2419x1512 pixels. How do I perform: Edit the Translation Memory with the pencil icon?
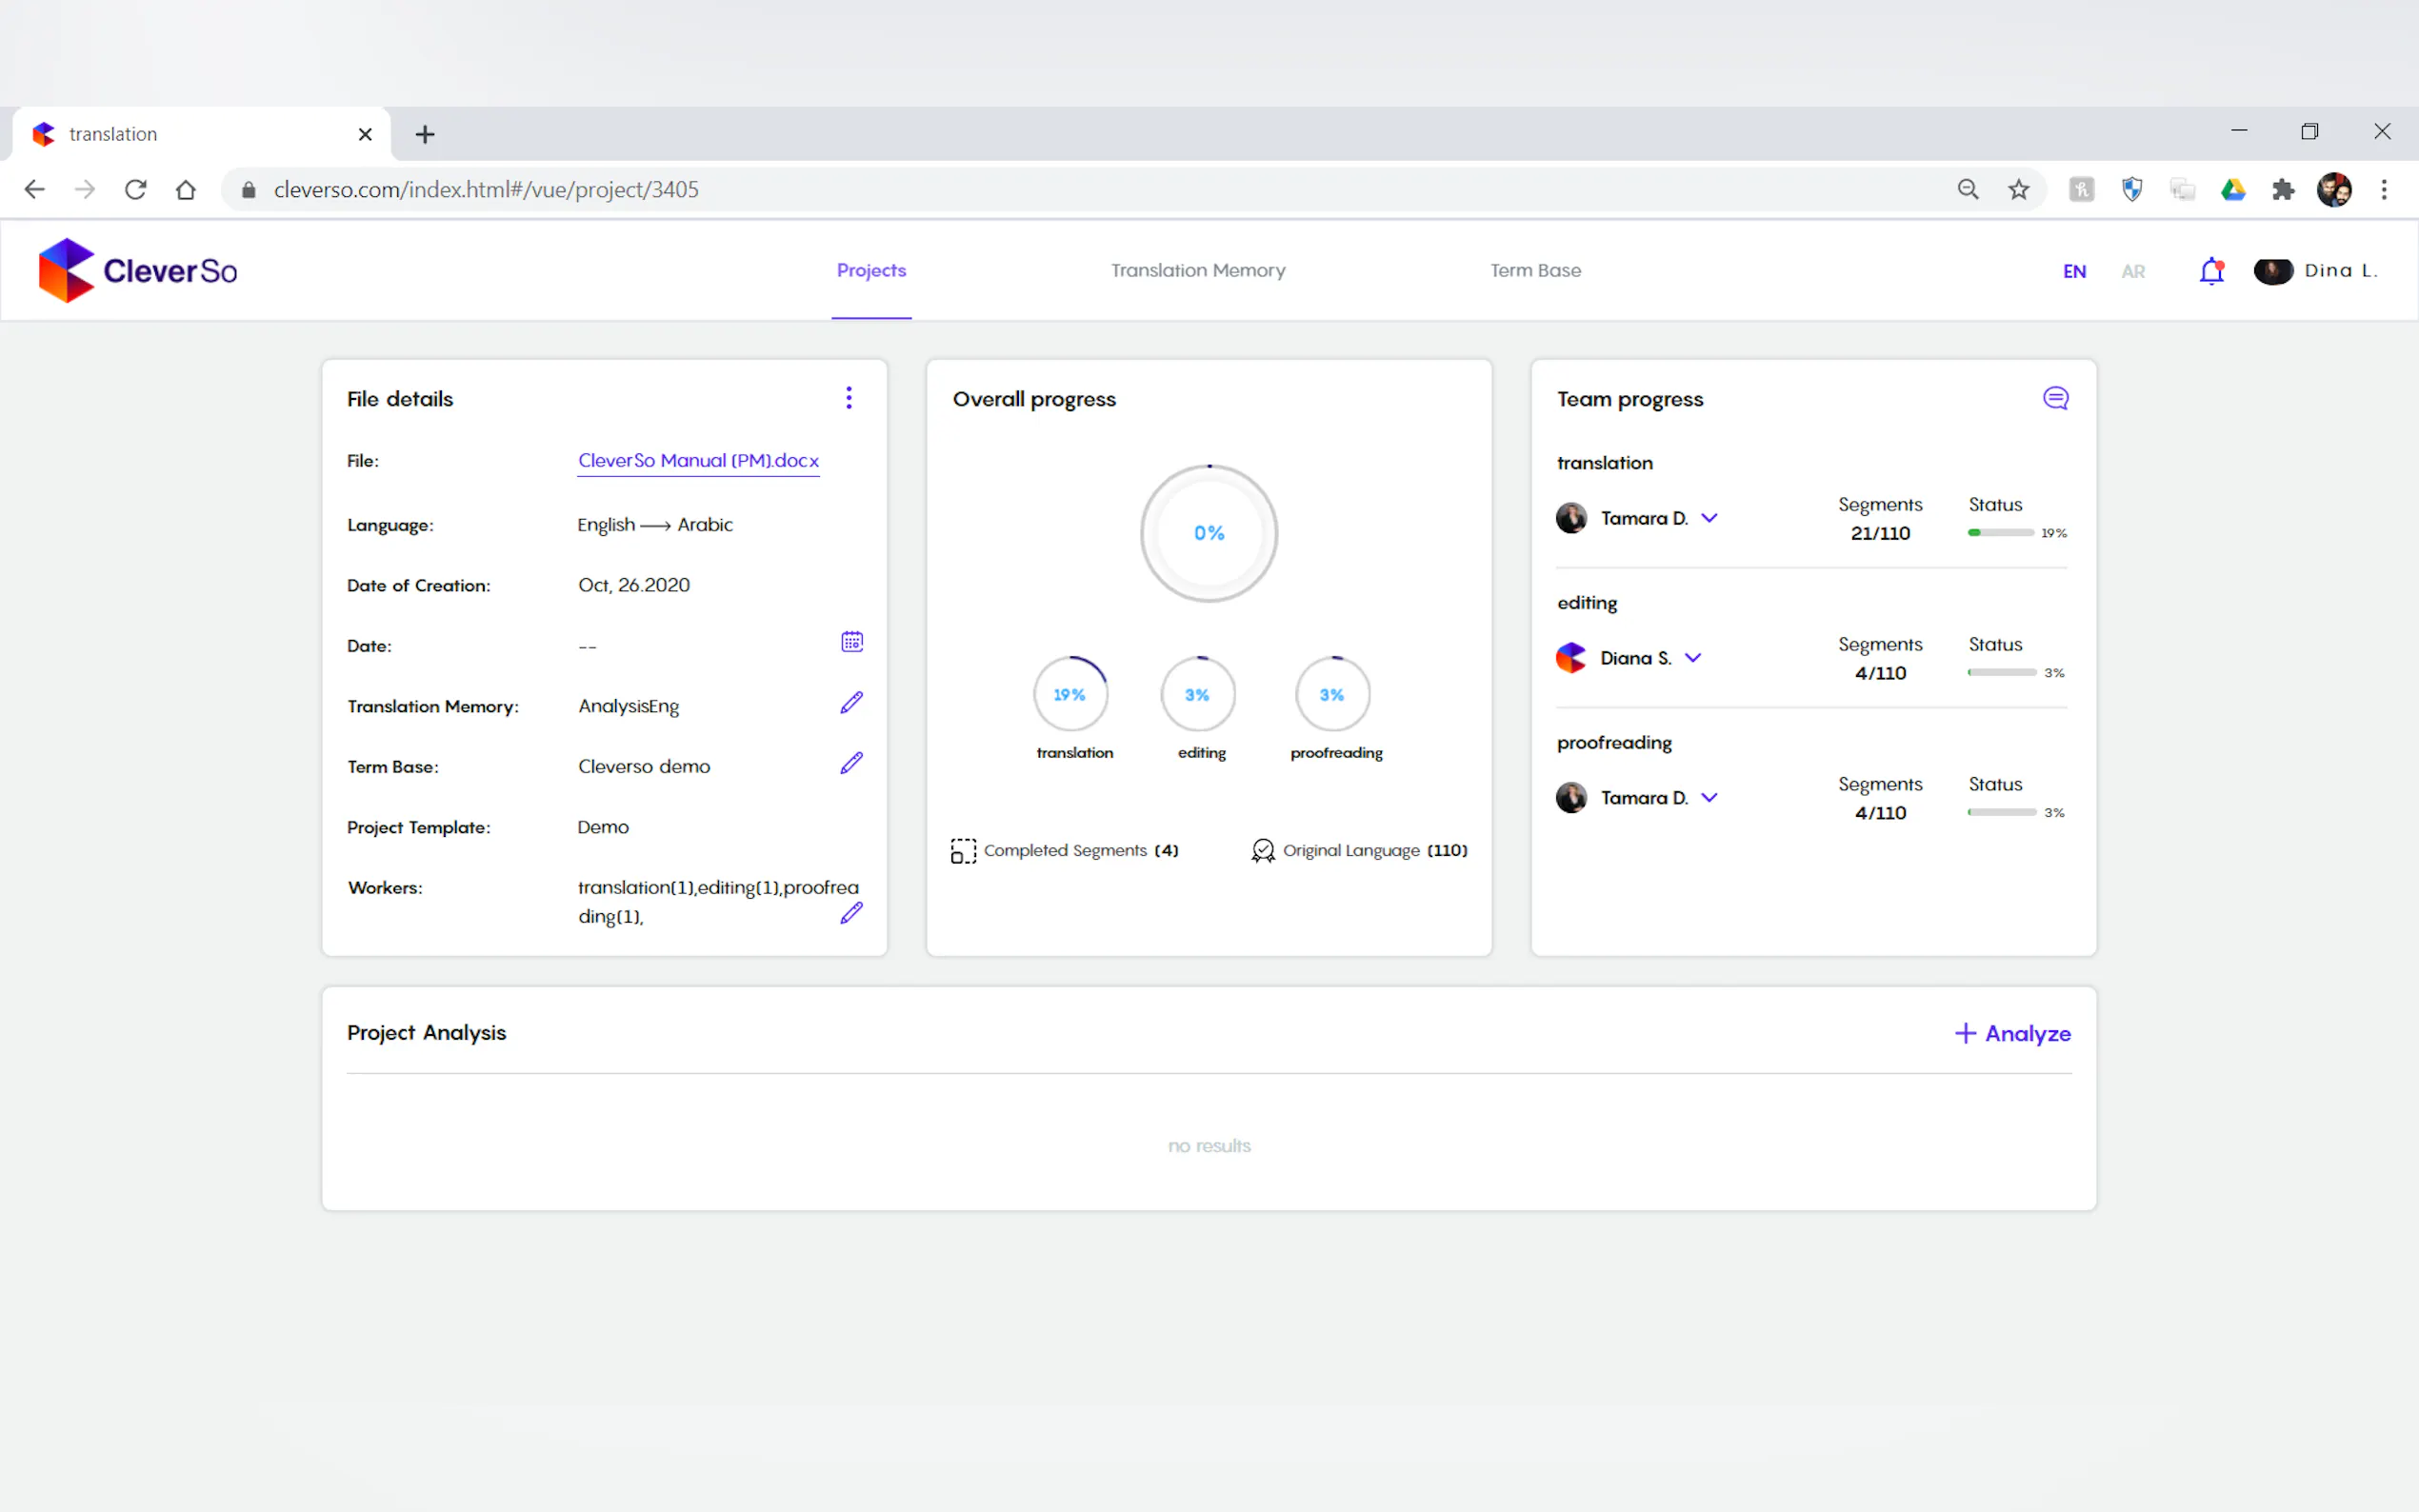tap(851, 703)
